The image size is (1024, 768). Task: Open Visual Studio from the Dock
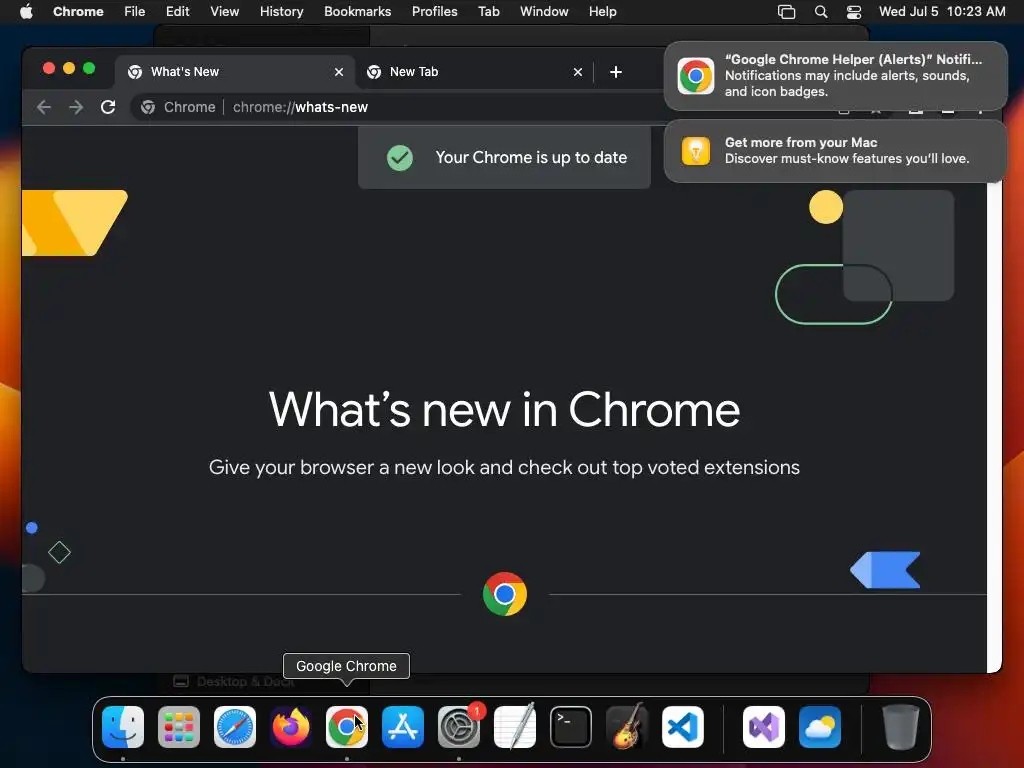[764, 727]
